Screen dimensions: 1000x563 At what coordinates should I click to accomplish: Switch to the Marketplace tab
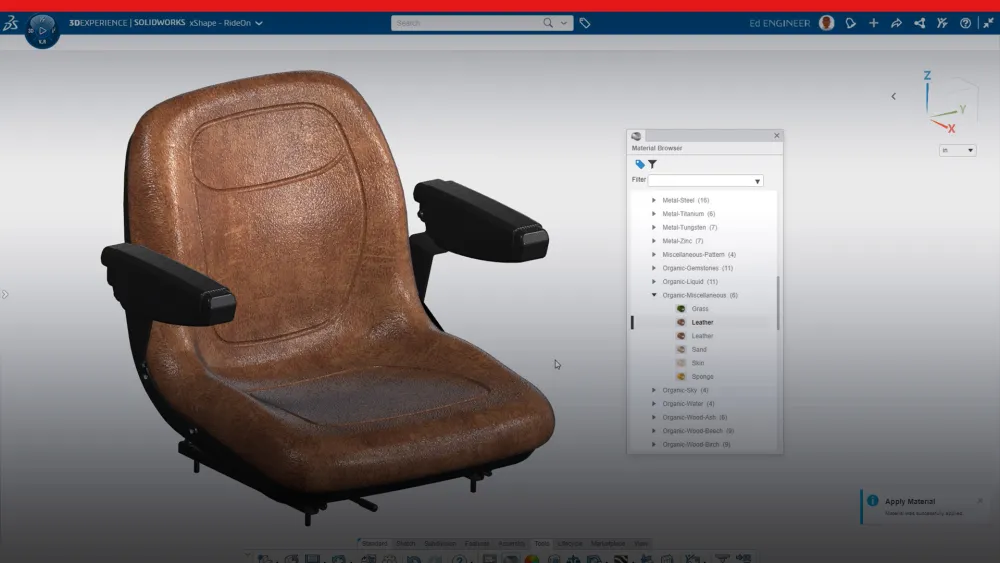(608, 544)
